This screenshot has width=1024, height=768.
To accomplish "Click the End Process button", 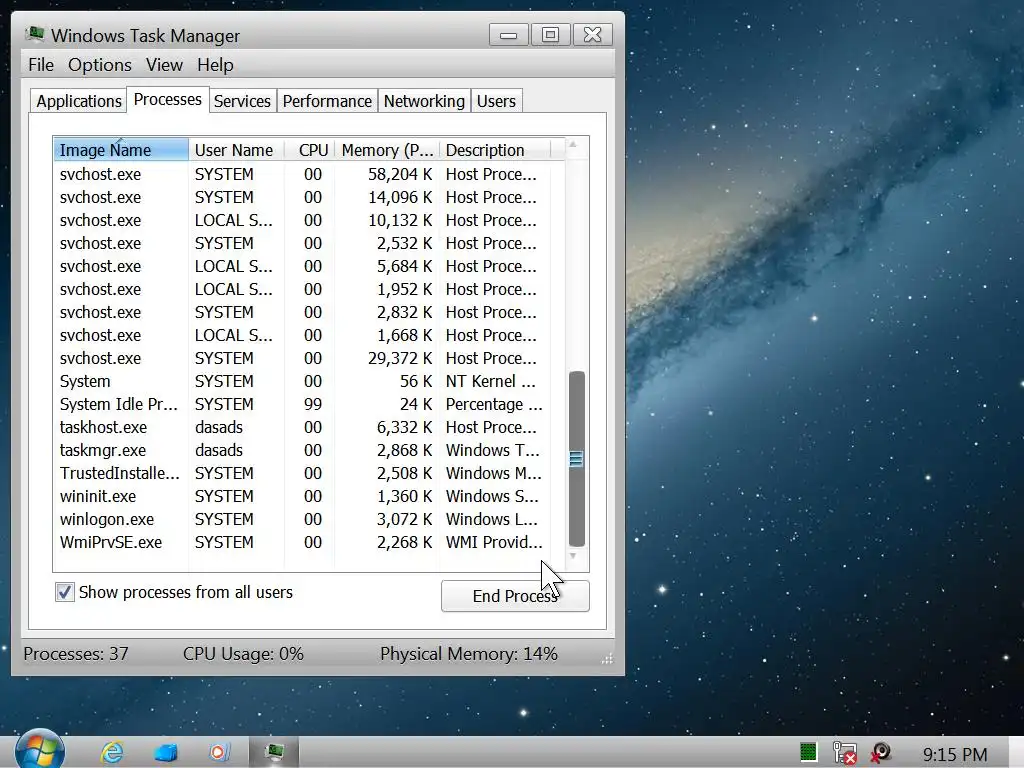I will [x=515, y=596].
